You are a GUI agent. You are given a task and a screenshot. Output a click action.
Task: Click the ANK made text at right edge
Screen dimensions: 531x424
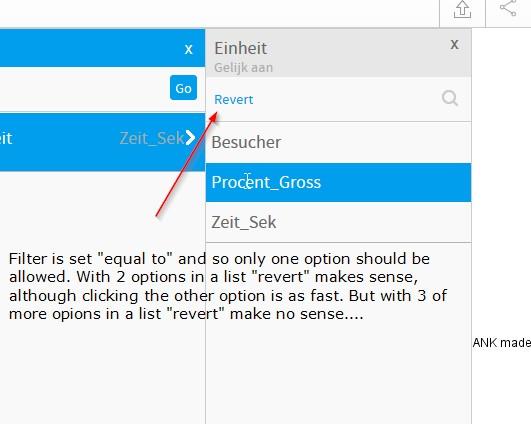[x=502, y=343]
